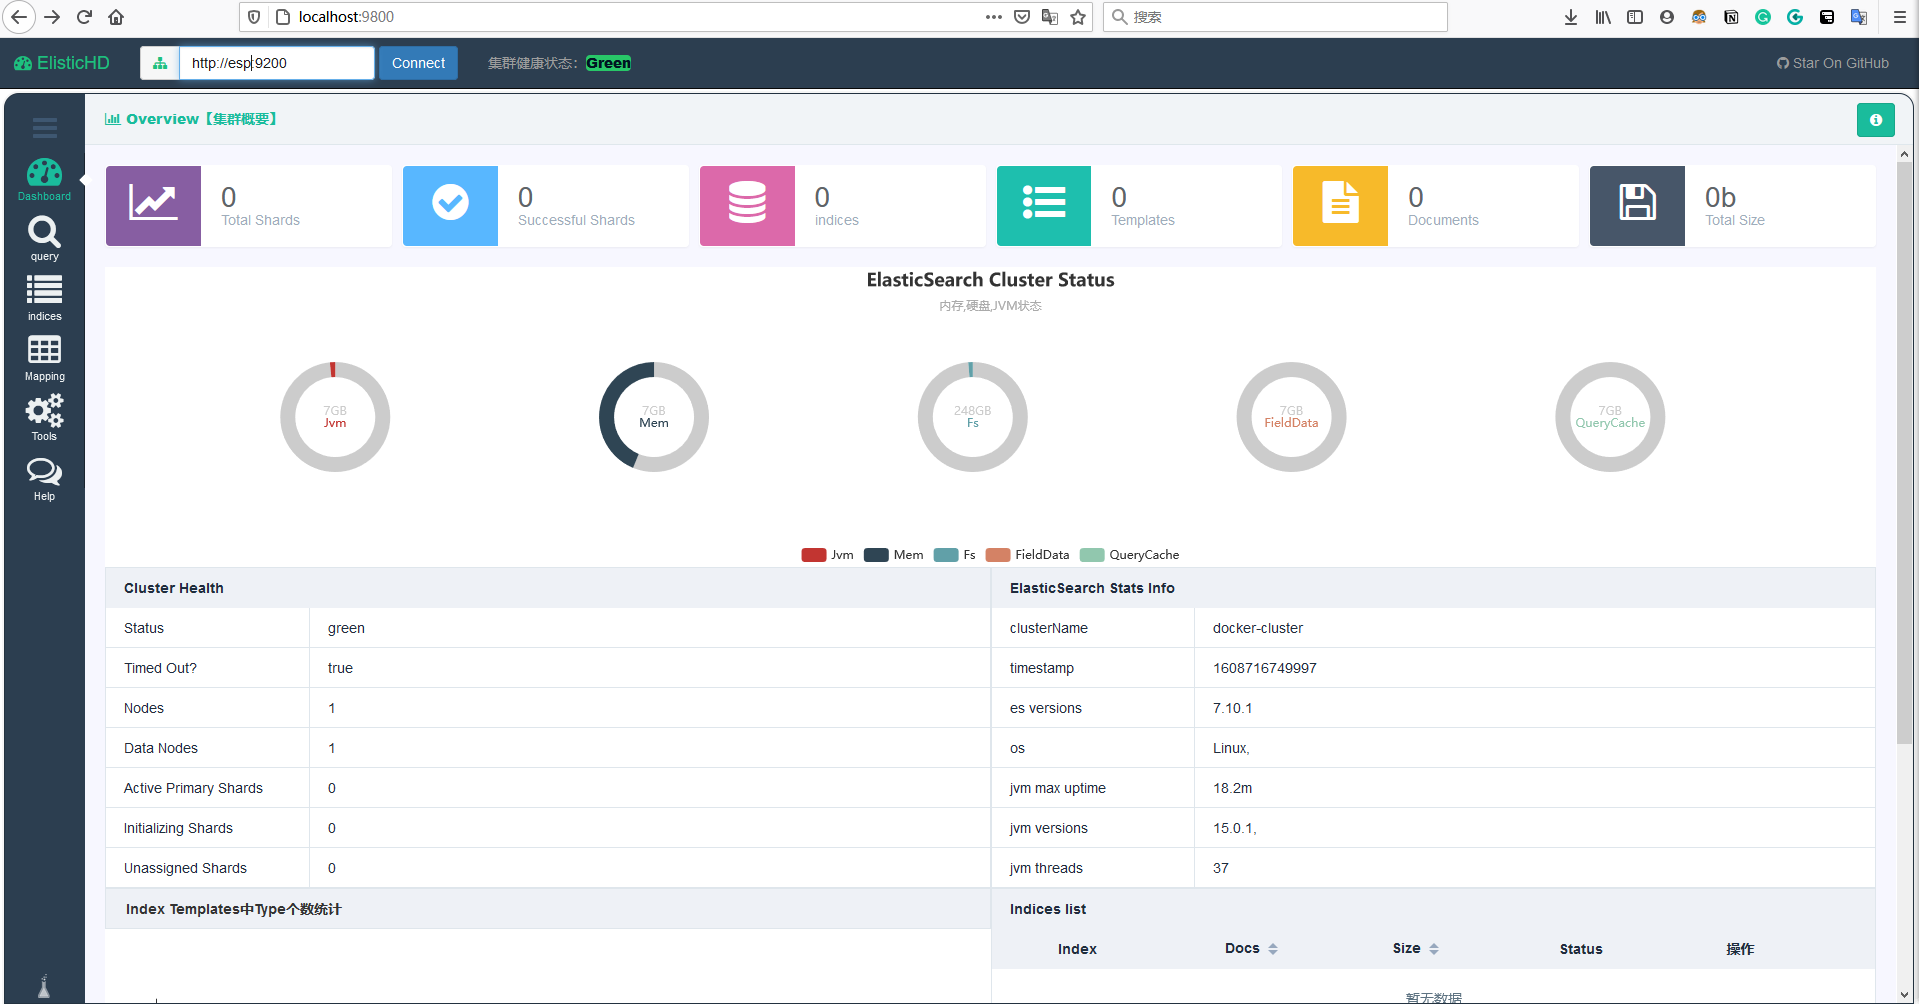Toggle FieldData legend entry
Viewport: 1919px width, 1004px height.
1027,555
